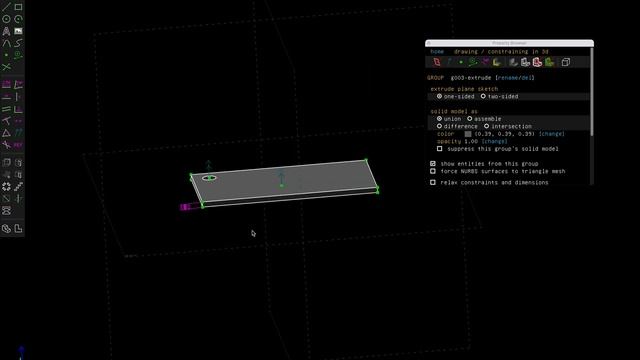Toggle red outlines display icon
Viewport: 640px width, 360px height.
537,62
